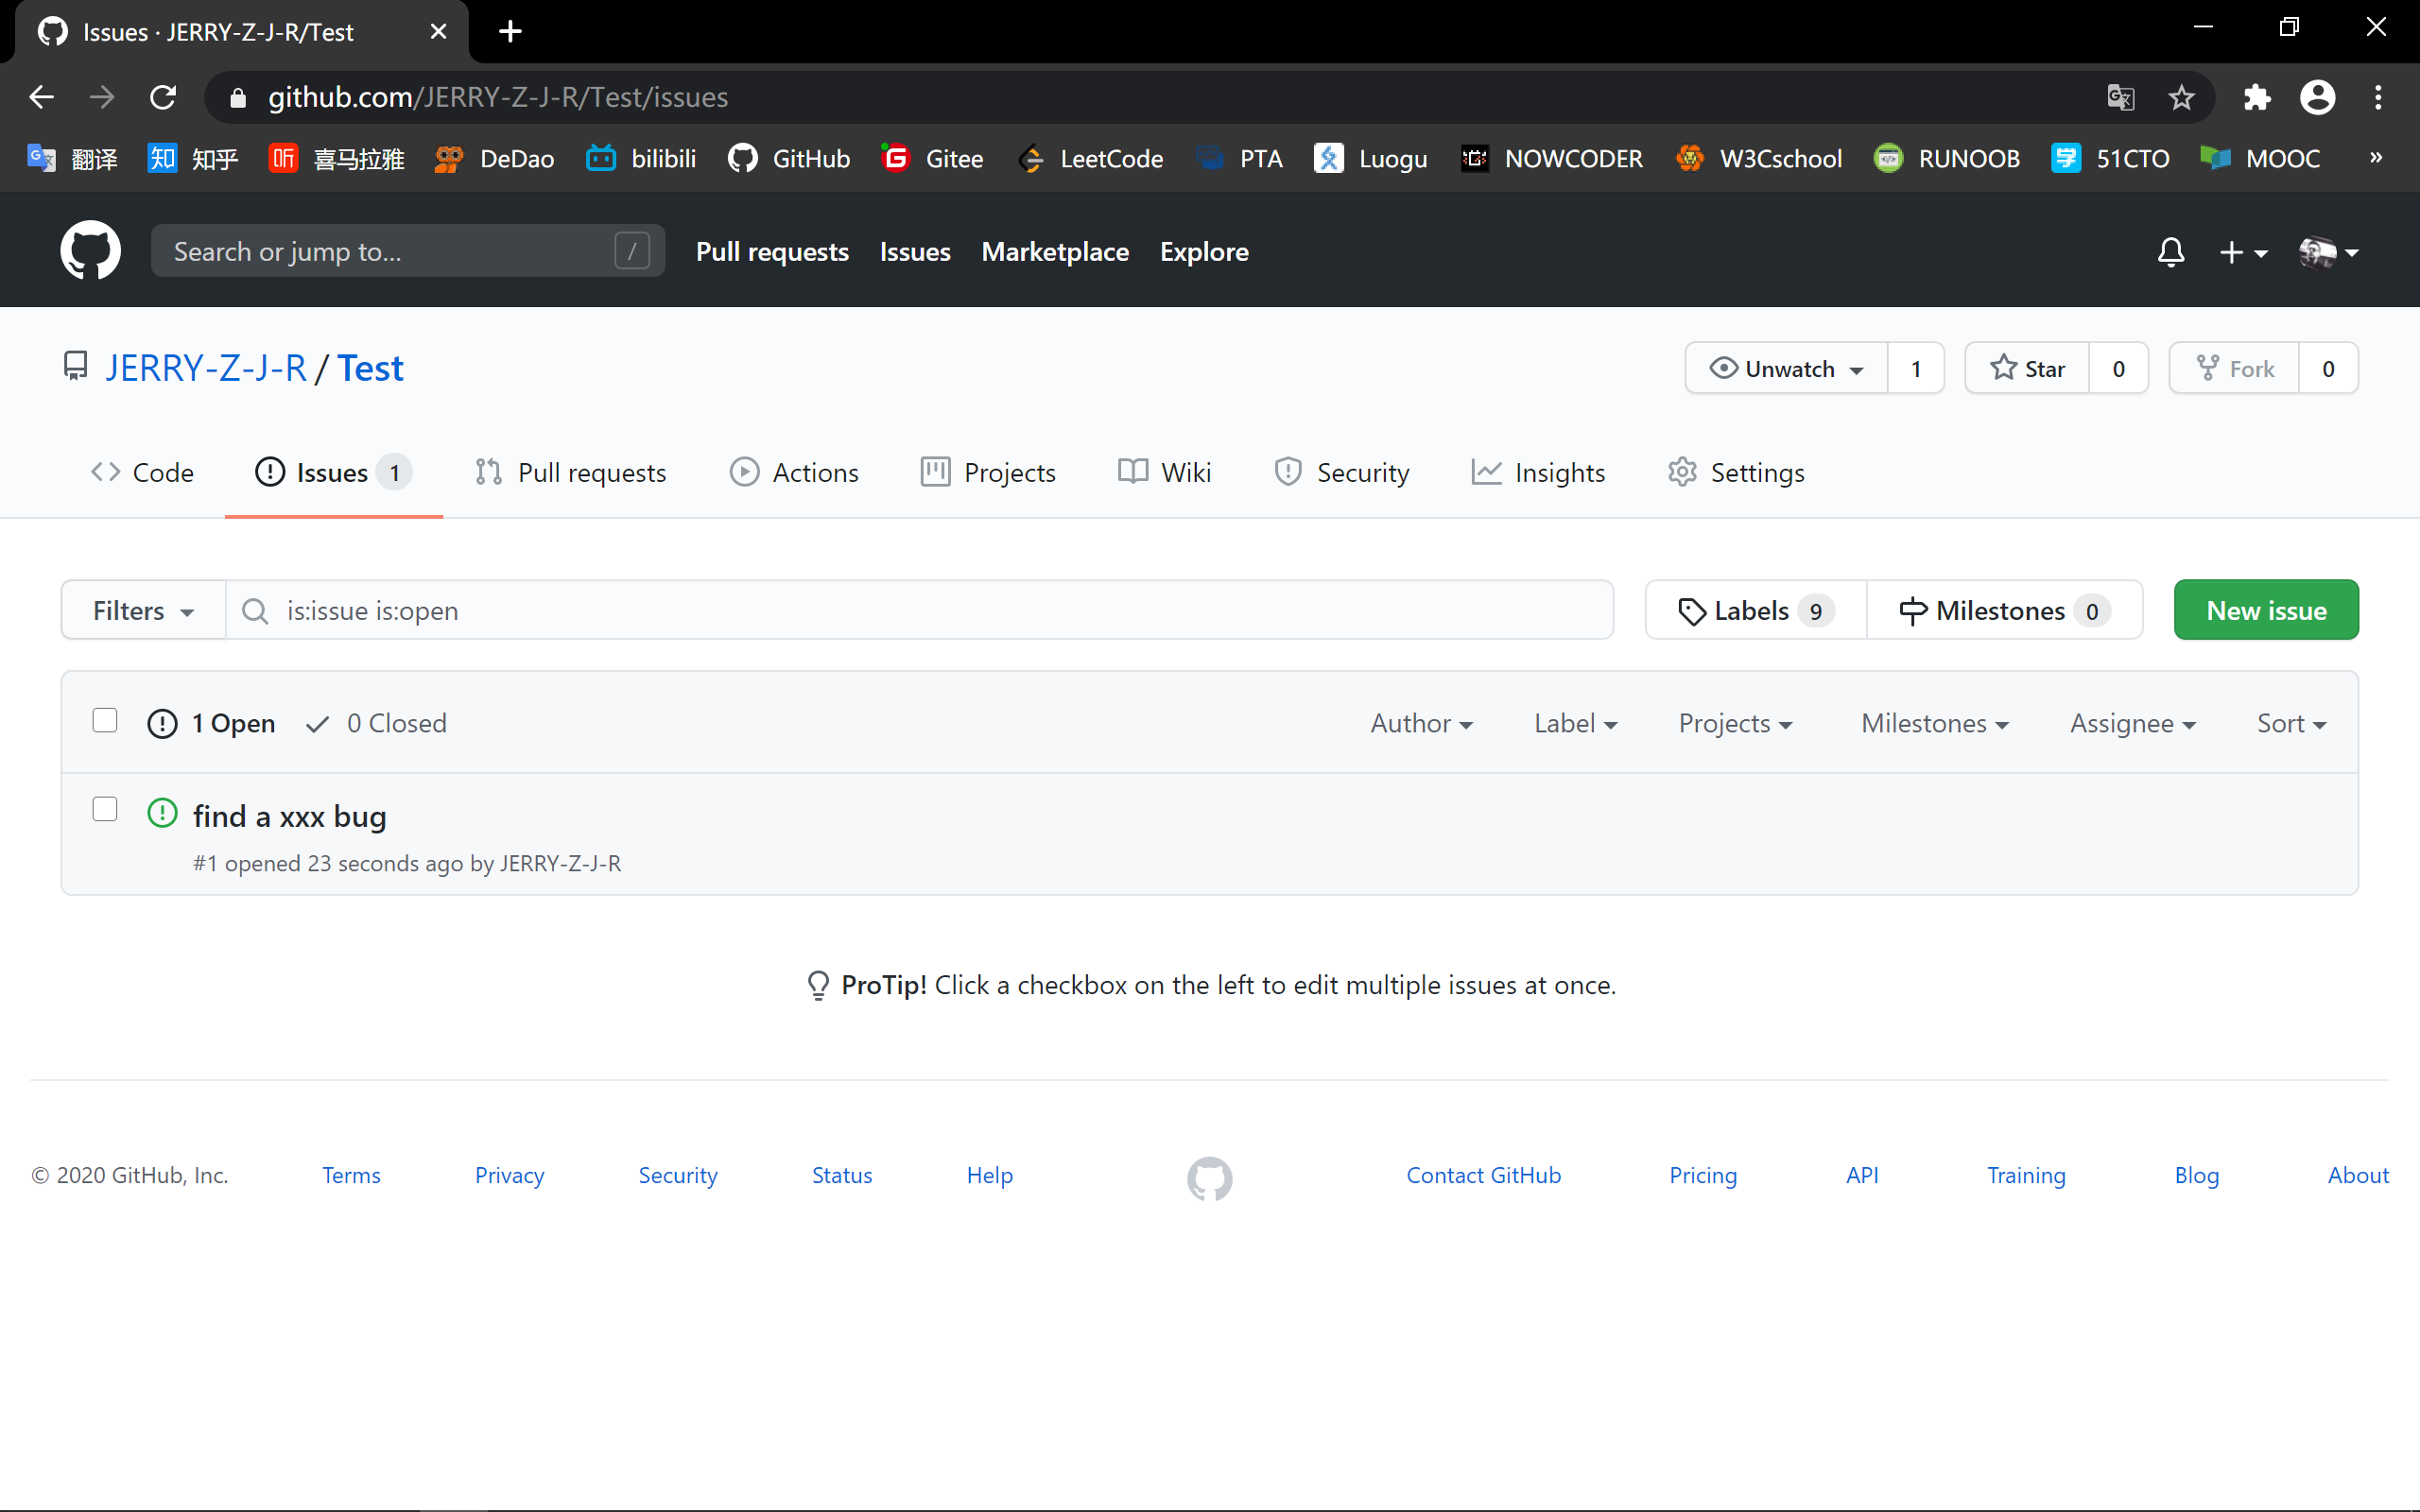Click the footer GitHub mark icon

click(x=1209, y=1178)
